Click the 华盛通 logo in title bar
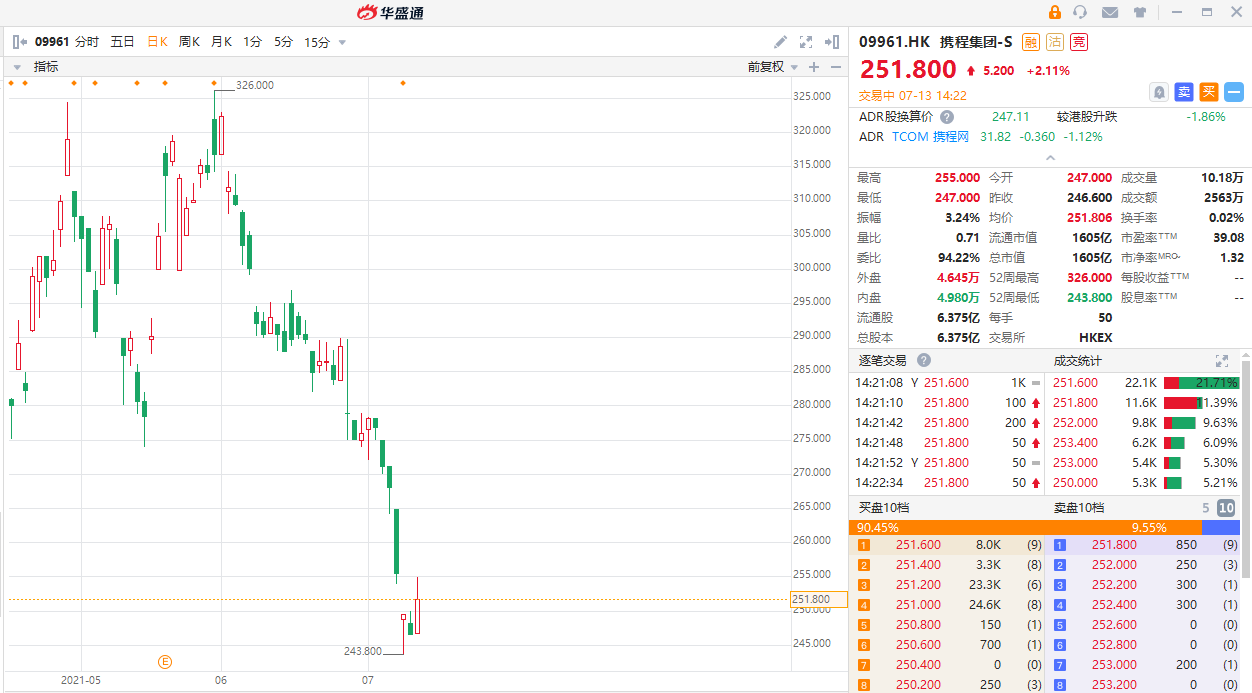 (x=389, y=12)
